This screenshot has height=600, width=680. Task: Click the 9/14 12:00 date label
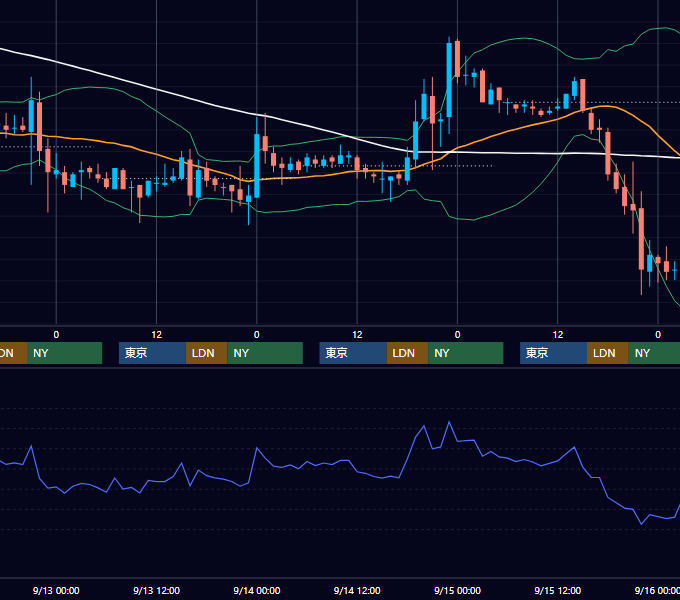click(x=357, y=590)
